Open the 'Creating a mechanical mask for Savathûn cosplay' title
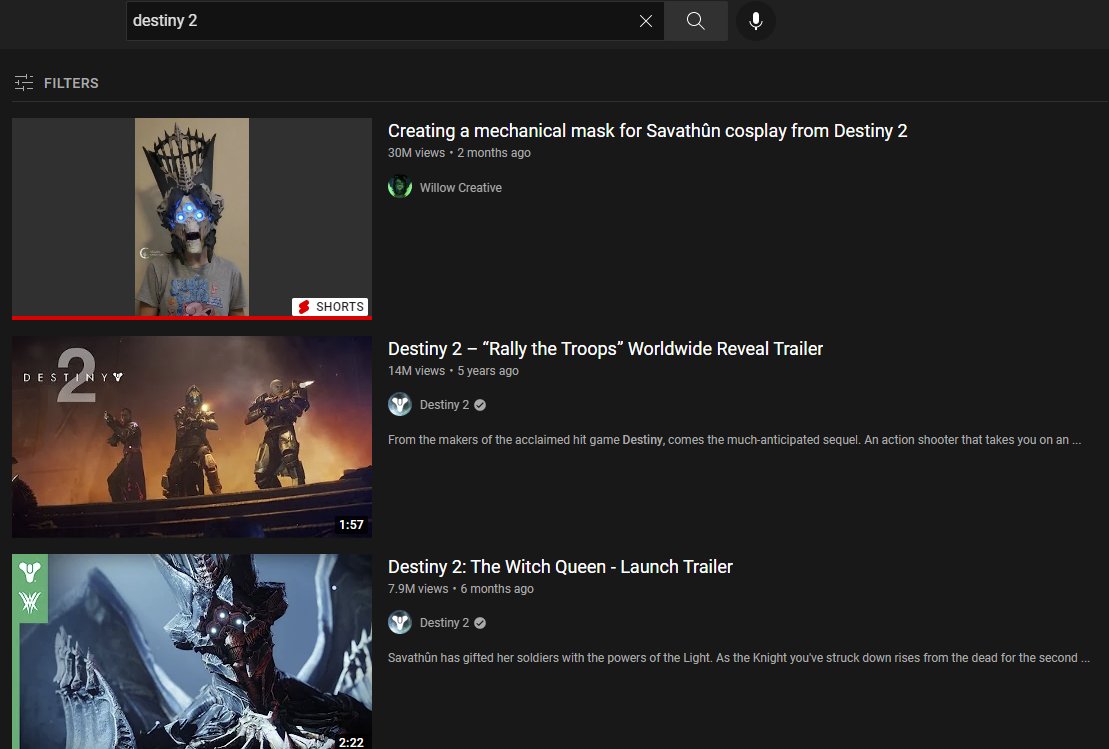 (x=647, y=131)
